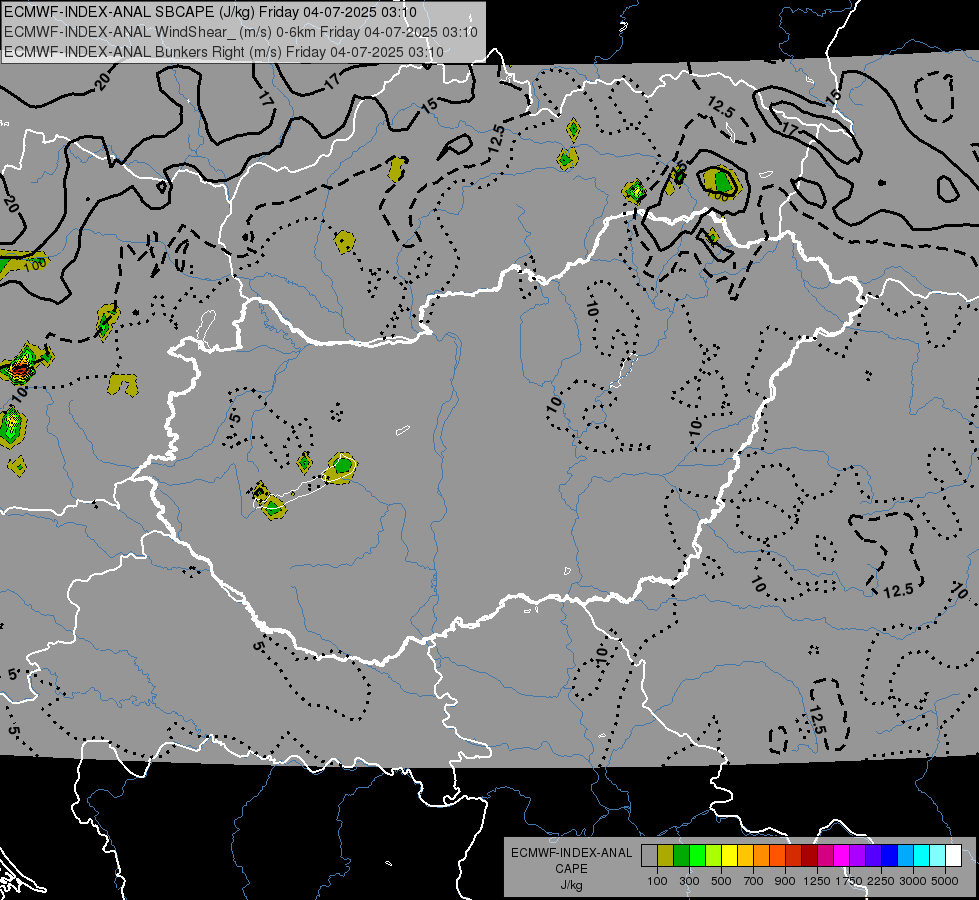979x900 pixels.
Task: Click the legend value 3000
Action: pyautogui.click(x=913, y=881)
